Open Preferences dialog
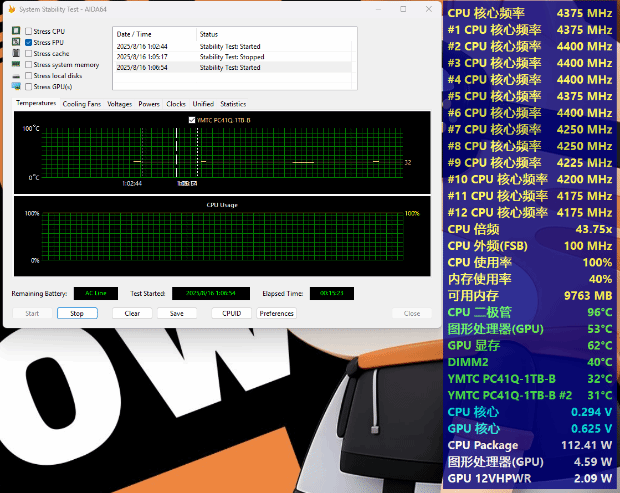Image resolution: width=620 pixels, height=493 pixels. [276, 313]
